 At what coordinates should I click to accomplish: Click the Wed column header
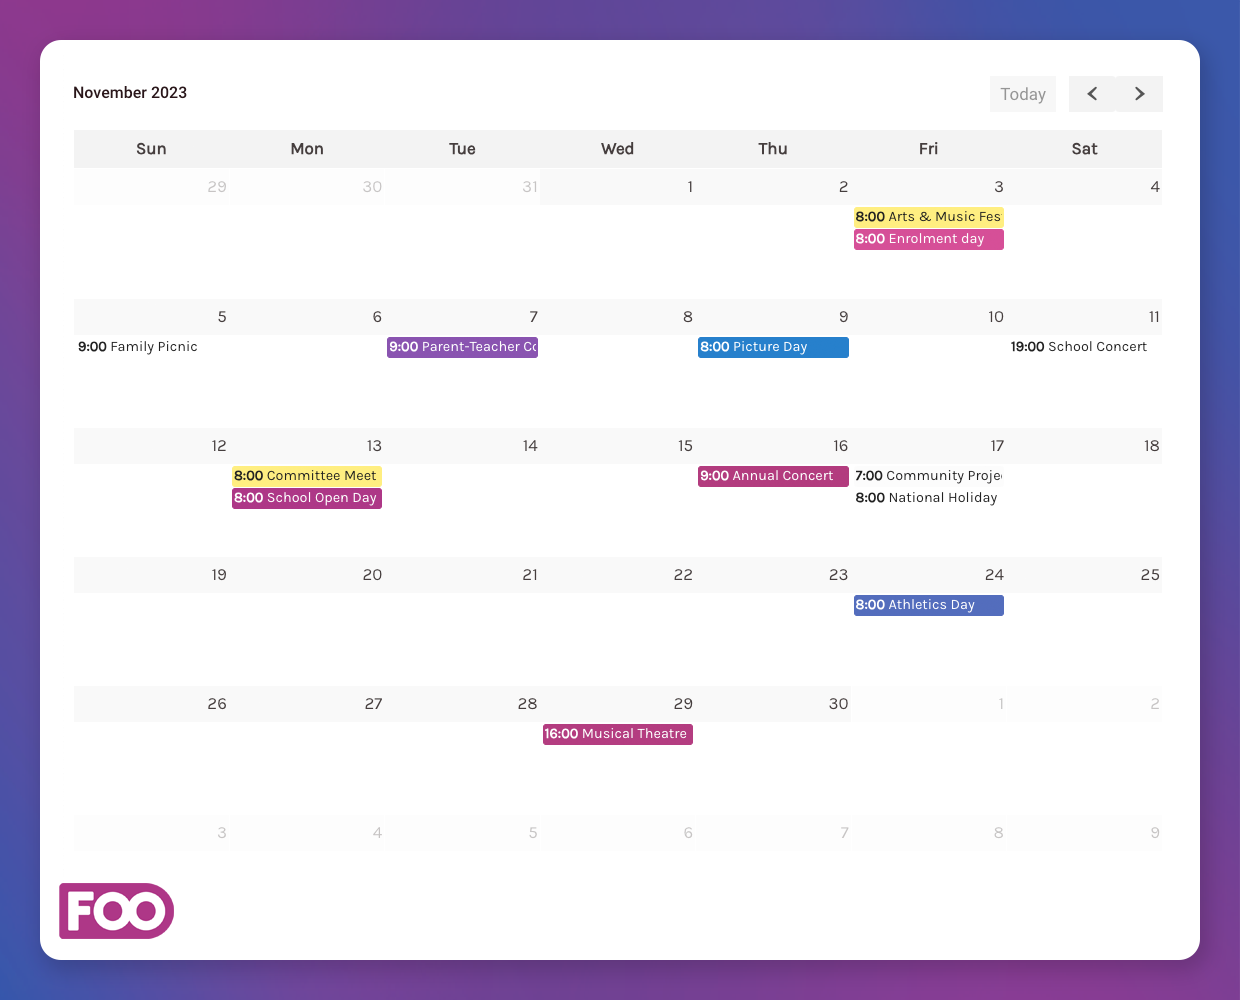pos(617,149)
